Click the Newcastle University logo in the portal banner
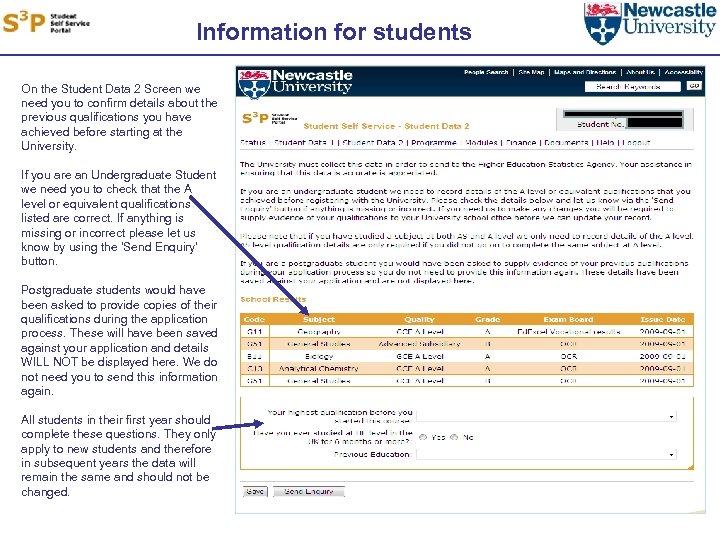Screen dimensions: 720x540 [295, 84]
